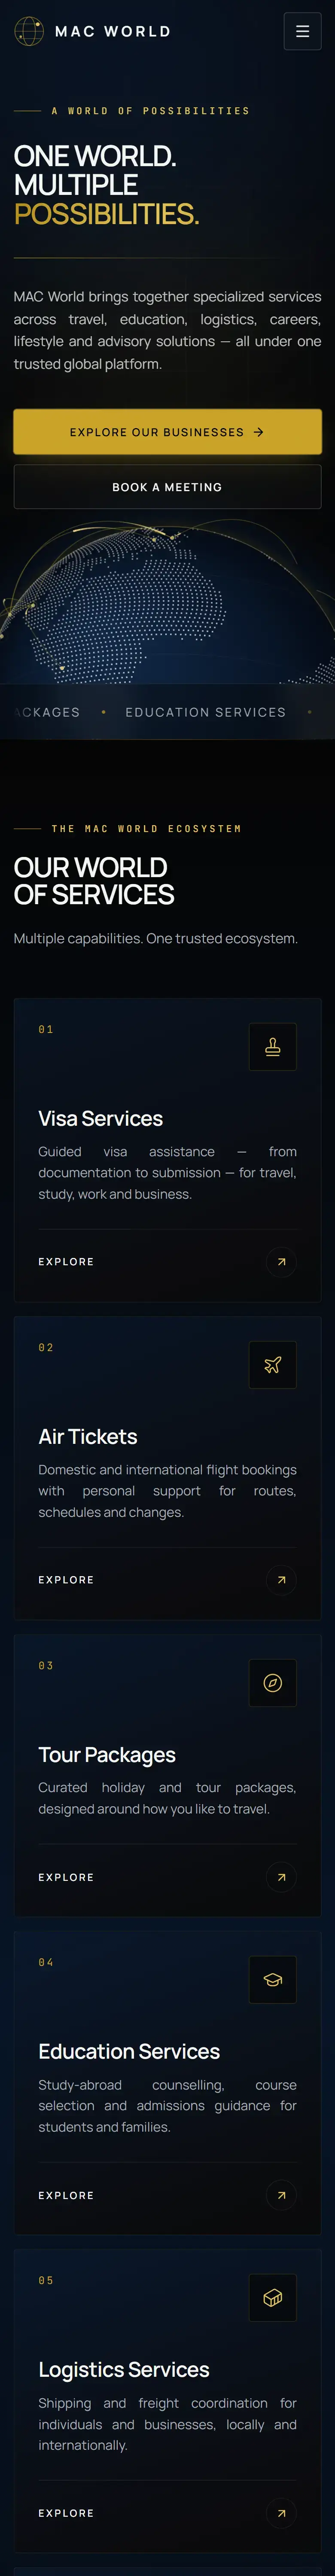The height and width of the screenshot is (2576, 335).
Task: Click the Tour Packages compass icon
Action: (x=272, y=1683)
